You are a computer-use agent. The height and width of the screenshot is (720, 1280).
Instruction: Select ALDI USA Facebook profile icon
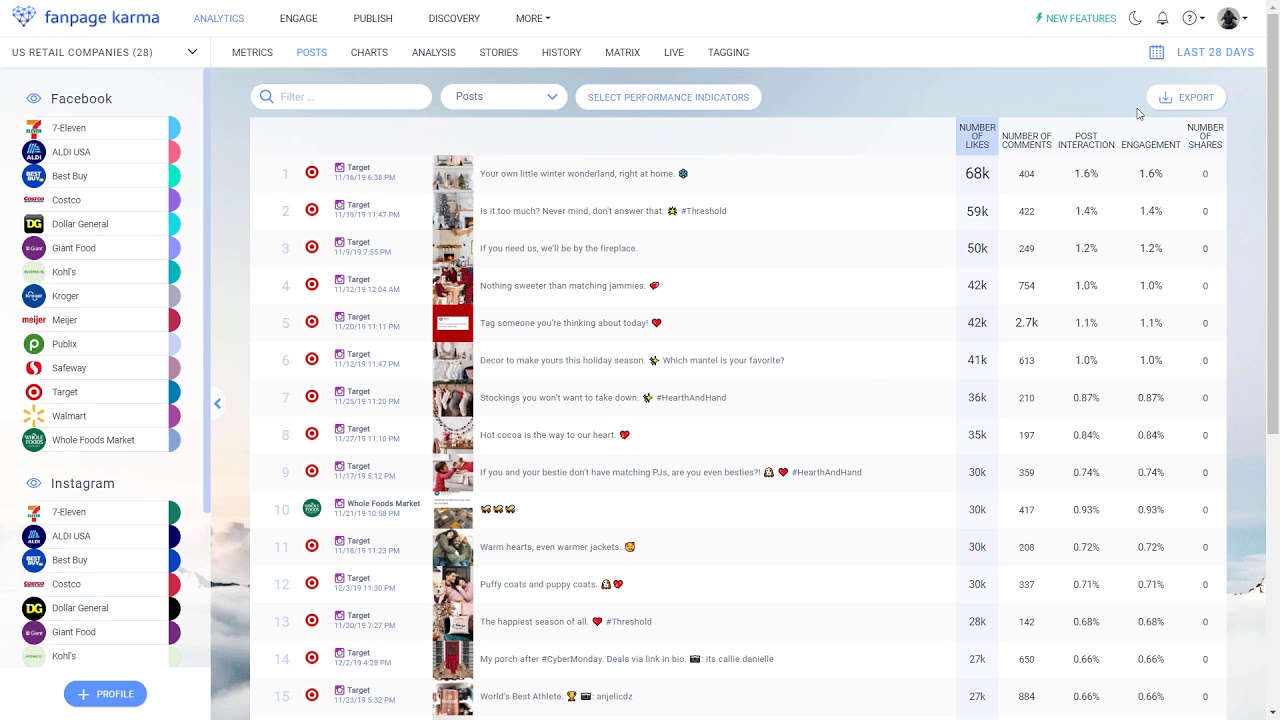tap(34, 152)
